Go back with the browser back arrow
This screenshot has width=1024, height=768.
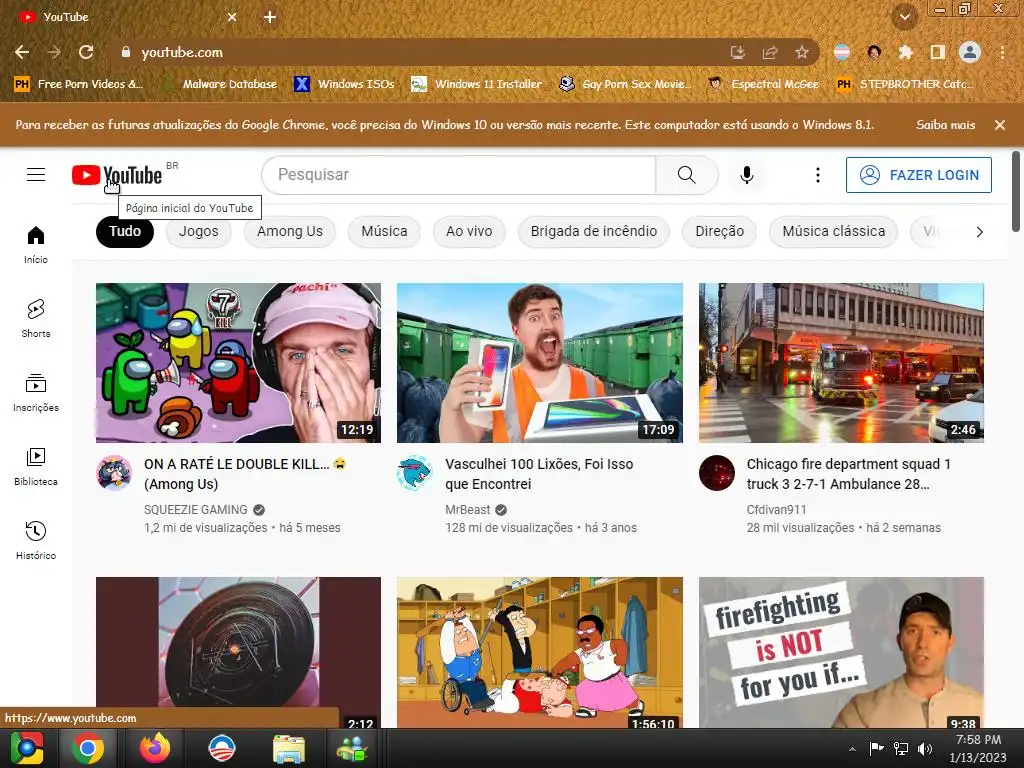click(x=22, y=52)
